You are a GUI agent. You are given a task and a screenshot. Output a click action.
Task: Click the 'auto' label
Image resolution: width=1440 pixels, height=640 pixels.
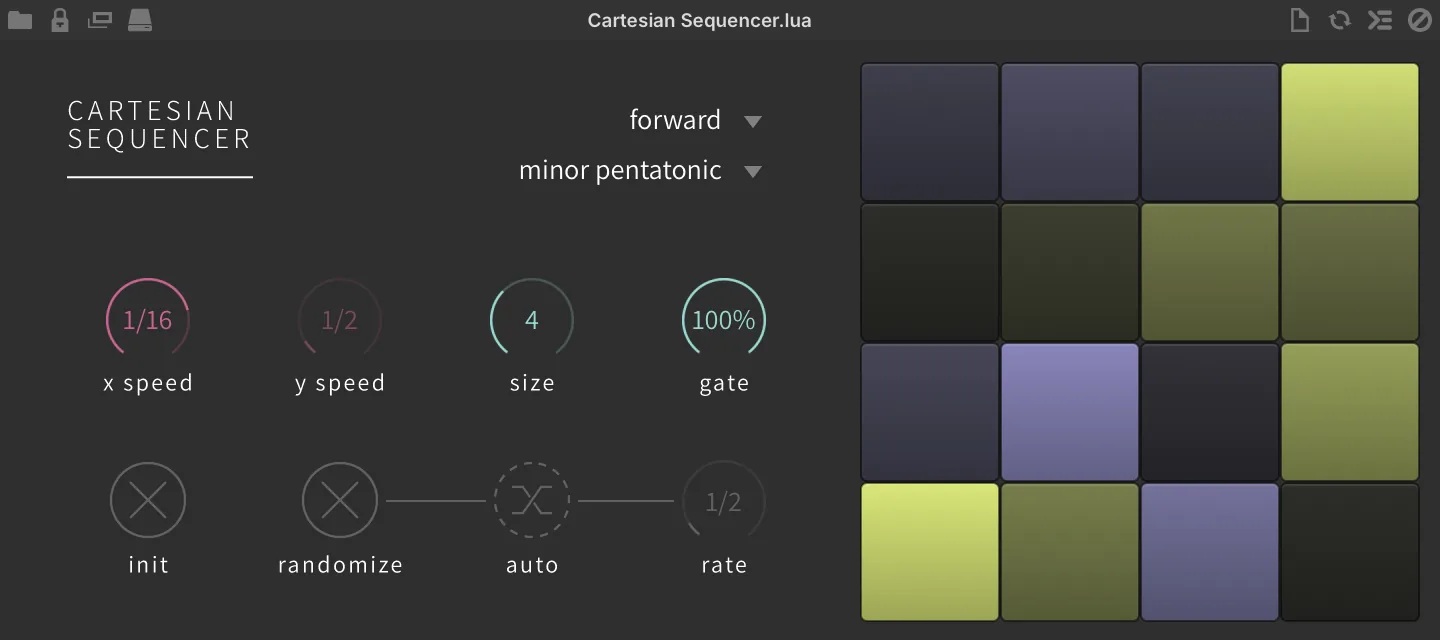pyautogui.click(x=532, y=565)
